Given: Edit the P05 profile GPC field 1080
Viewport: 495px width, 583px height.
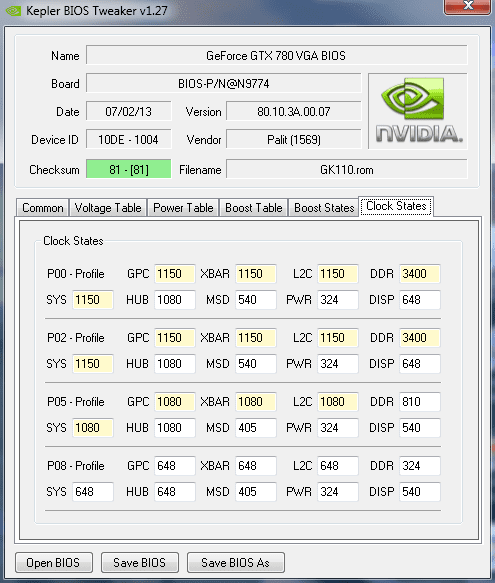Looking at the screenshot, I should [175, 402].
